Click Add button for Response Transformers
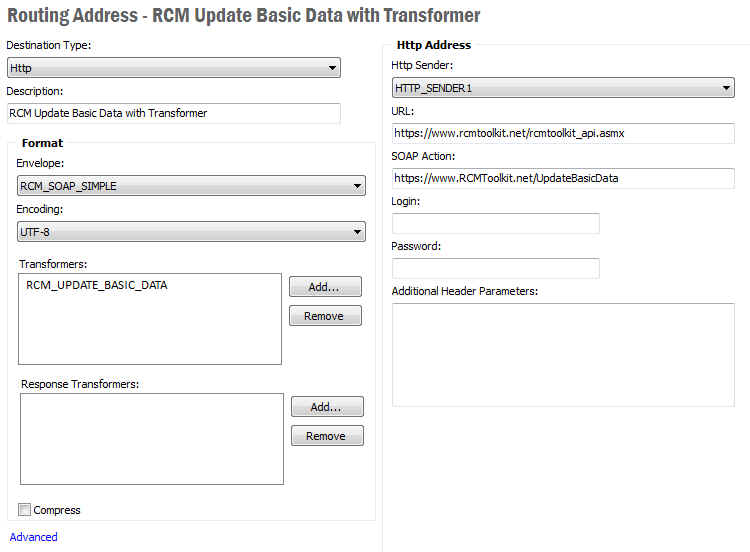Image resolution: width=750 pixels, height=552 pixels. click(327, 407)
